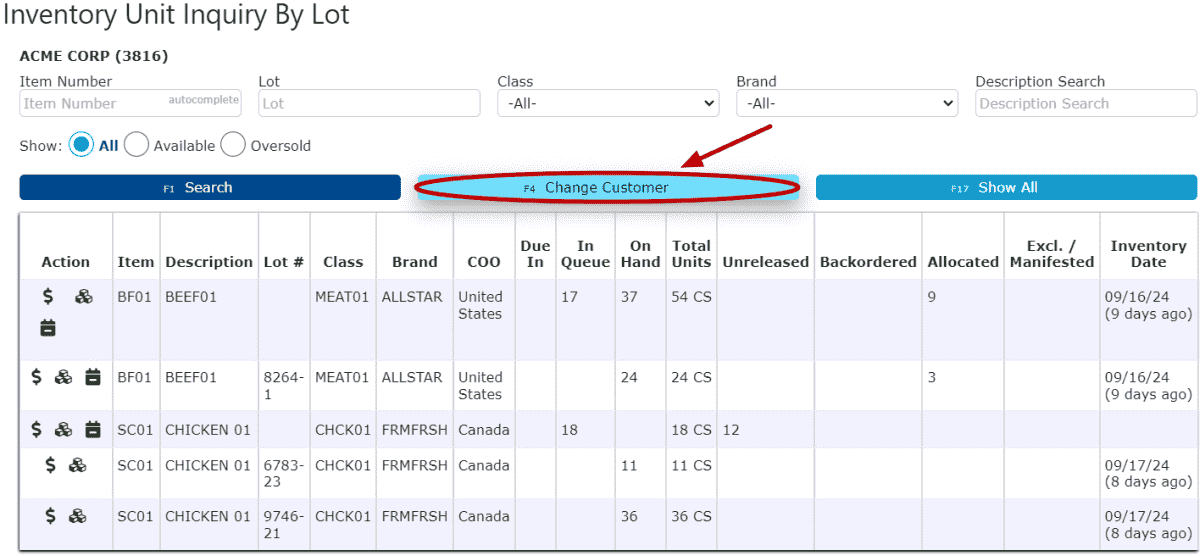Viewport: 1200px width, 556px height.
Task: Click the unreleased value 12
Action: [x=731, y=430]
